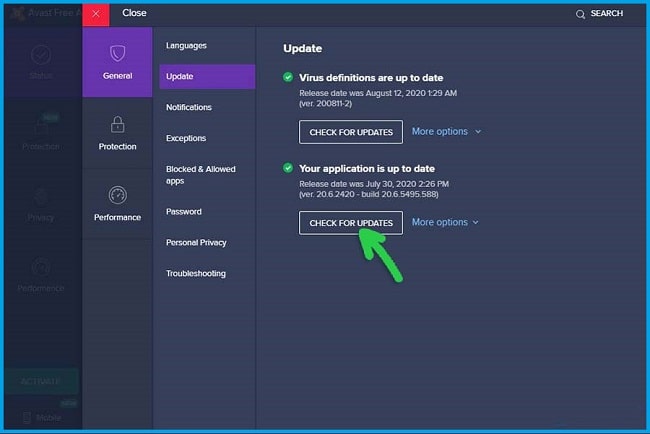Select the Update settings item
The width and height of the screenshot is (650, 434).
tap(207, 76)
